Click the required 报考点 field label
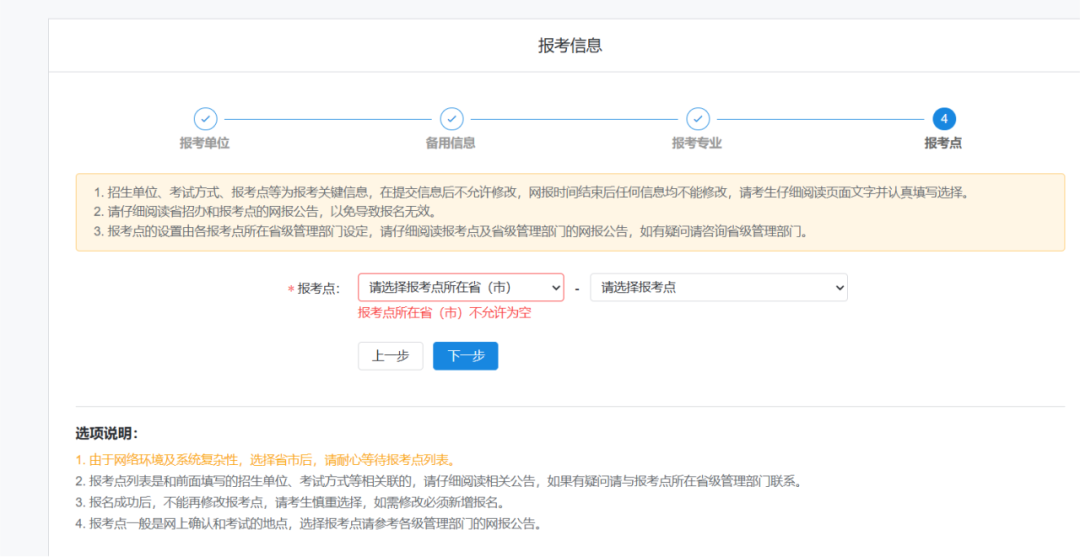 (x=318, y=288)
